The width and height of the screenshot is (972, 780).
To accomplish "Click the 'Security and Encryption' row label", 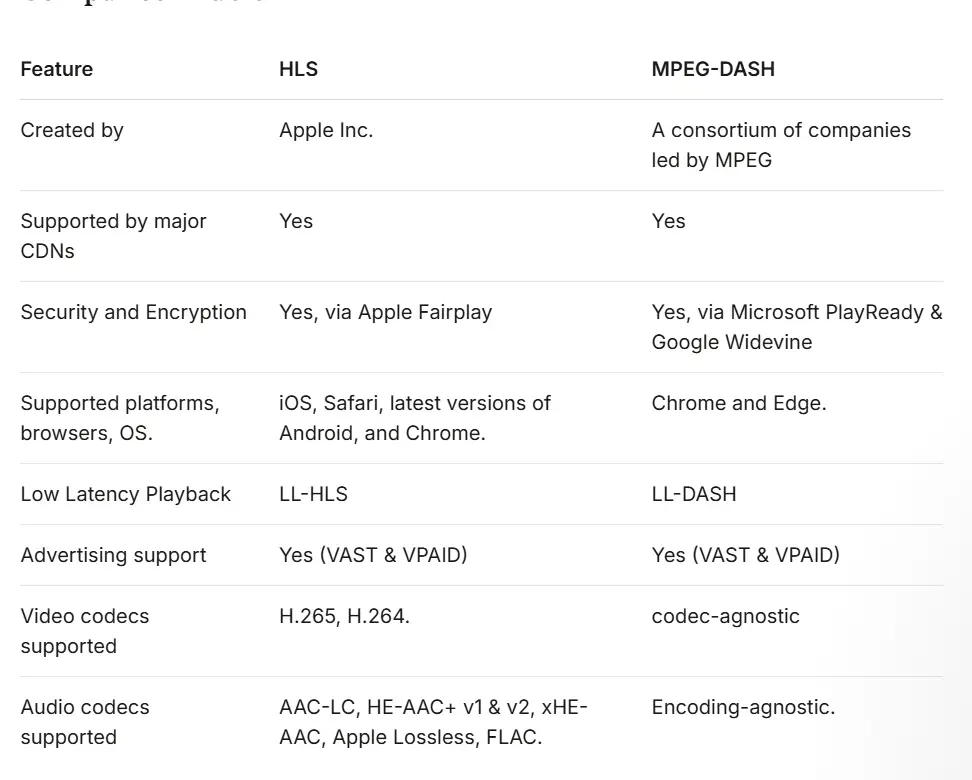I will pyautogui.click(x=133, y=312).
